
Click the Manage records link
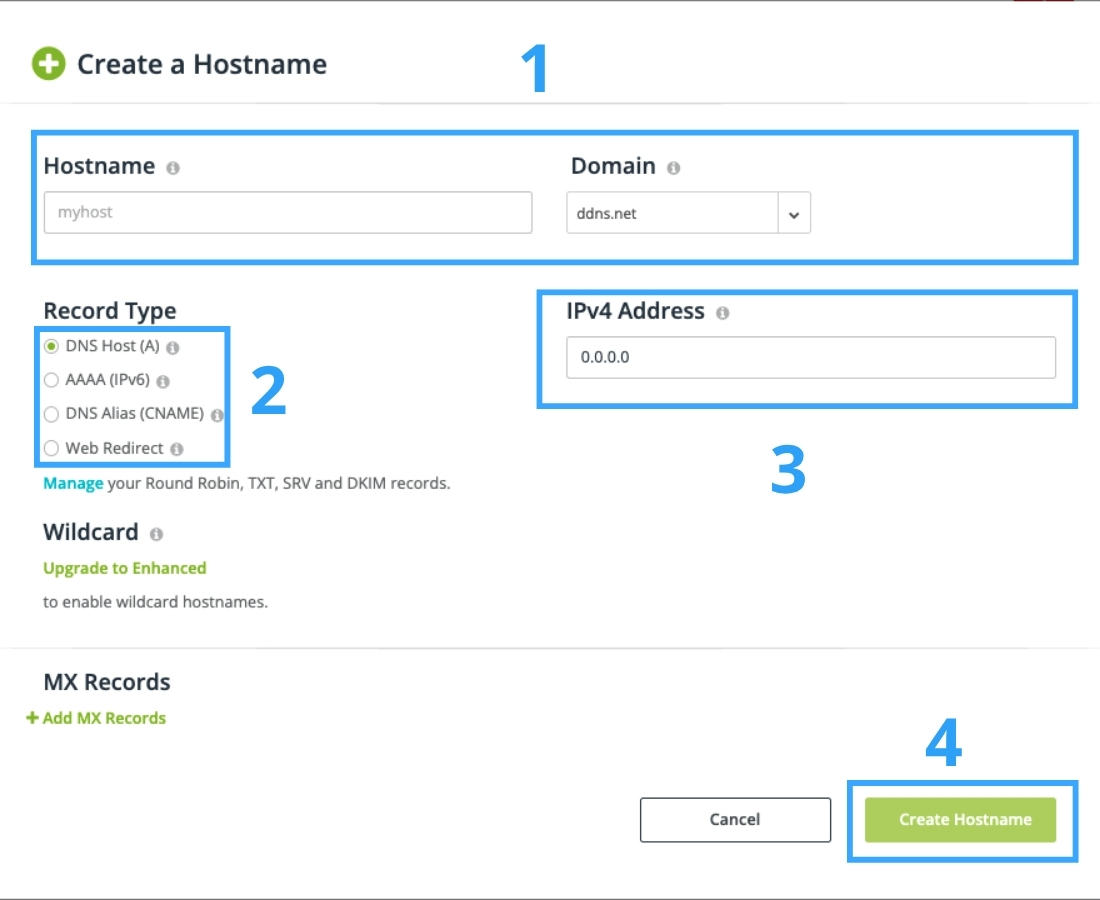(x=72, y=482)
